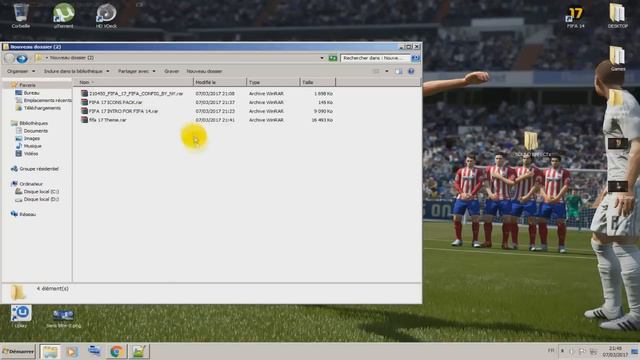Open the Partager avec dropdown
640x360 pixels.
[136, 71]
